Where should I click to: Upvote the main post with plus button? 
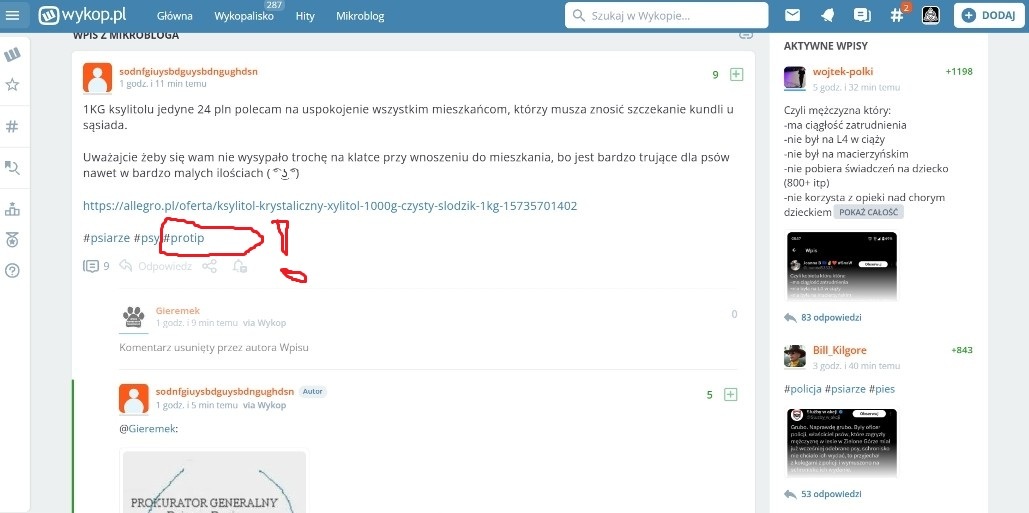tap(736, 75)
